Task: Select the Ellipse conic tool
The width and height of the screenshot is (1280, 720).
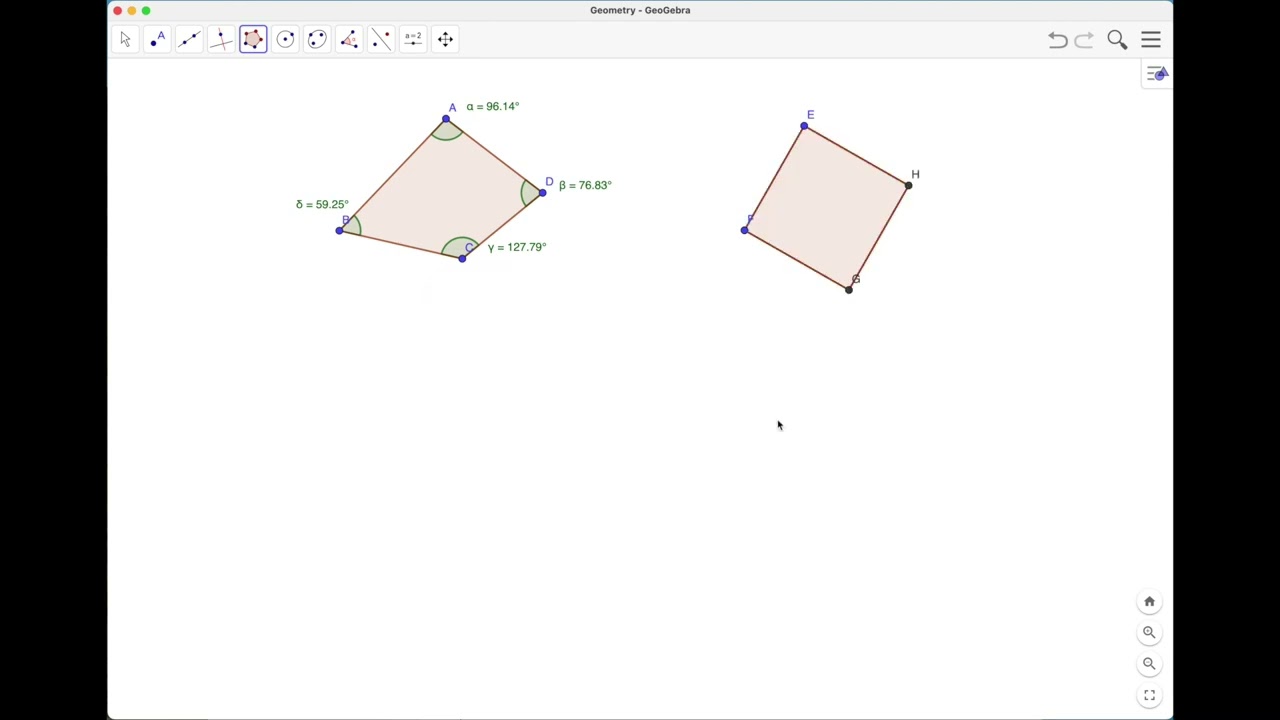Action: [317, 39]
